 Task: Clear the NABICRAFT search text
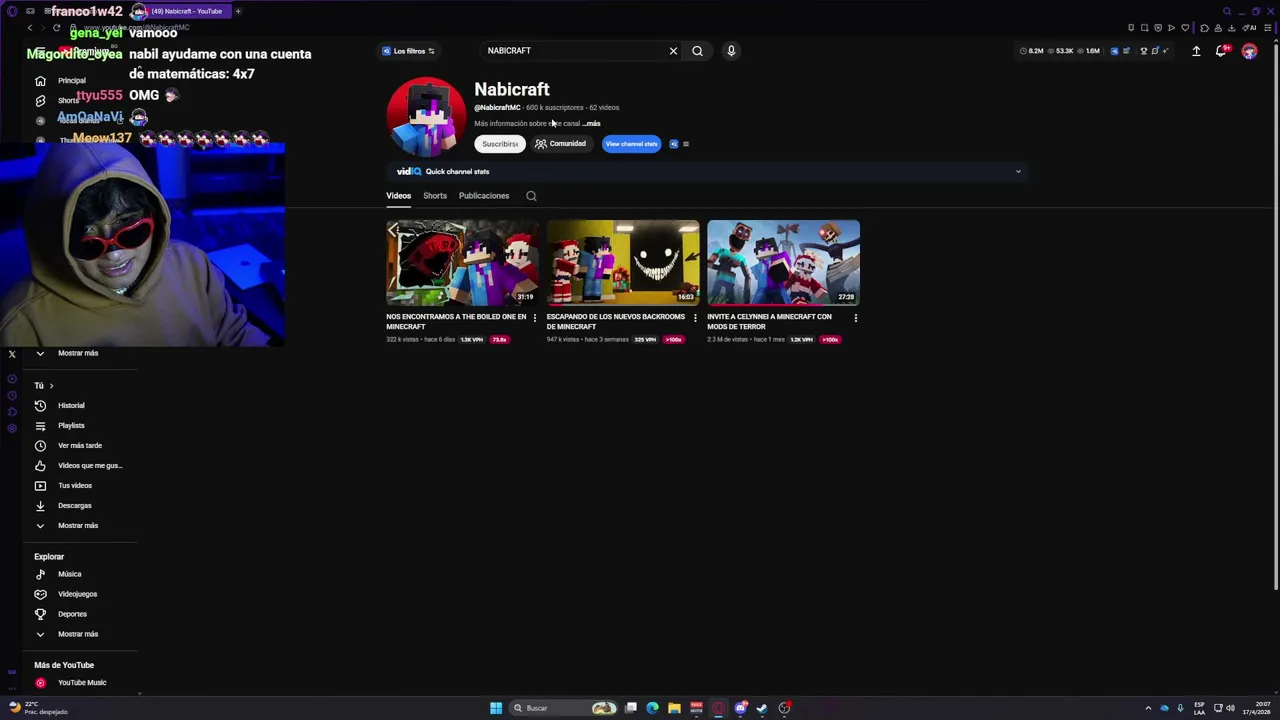(x=673, y=51)
